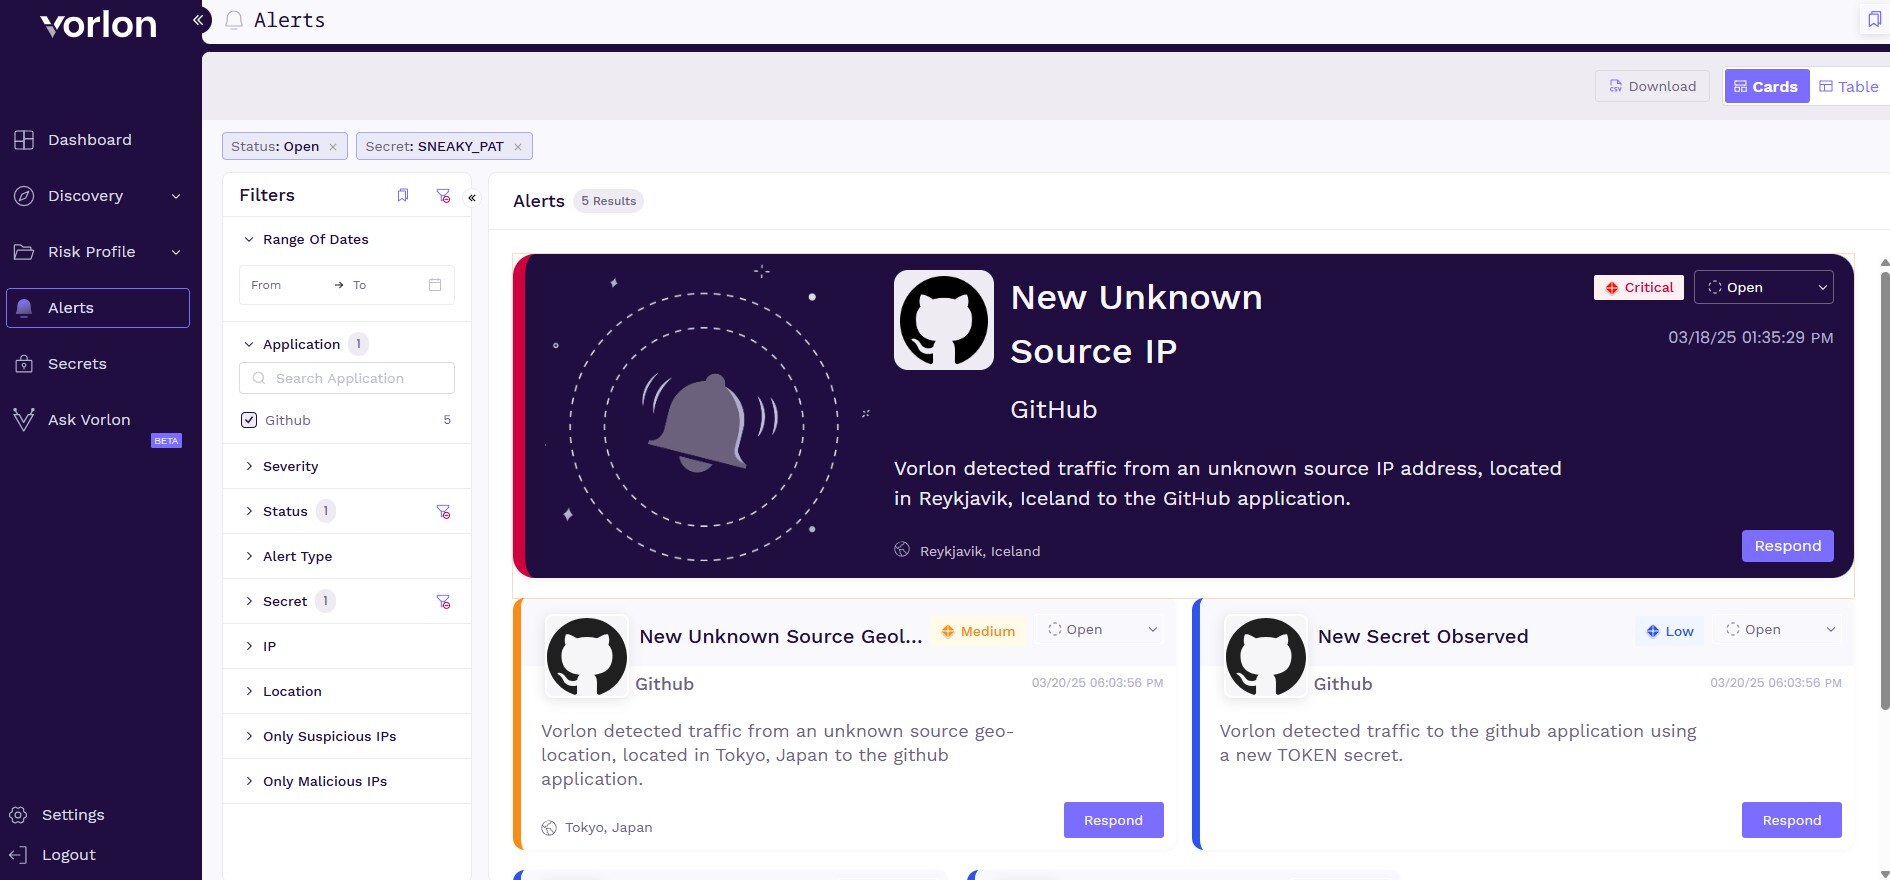Click the Low severity badge
The image size is (1890, 880).
pos(1670,631)
